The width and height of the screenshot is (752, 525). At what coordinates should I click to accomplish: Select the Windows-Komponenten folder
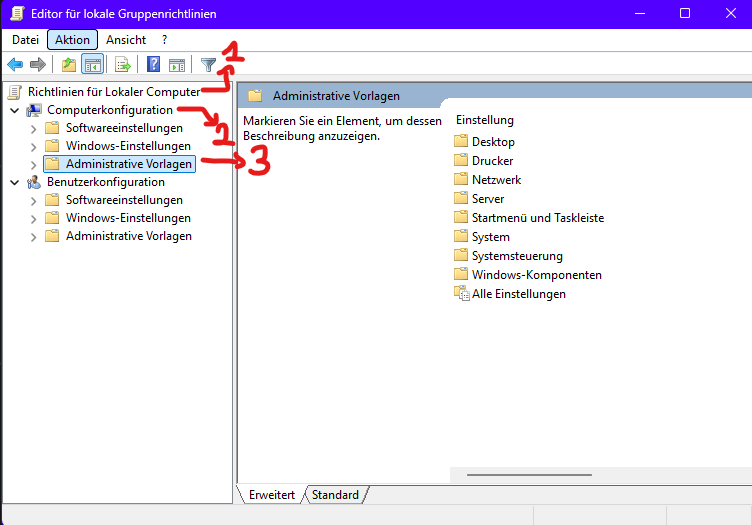pos(536,275)
